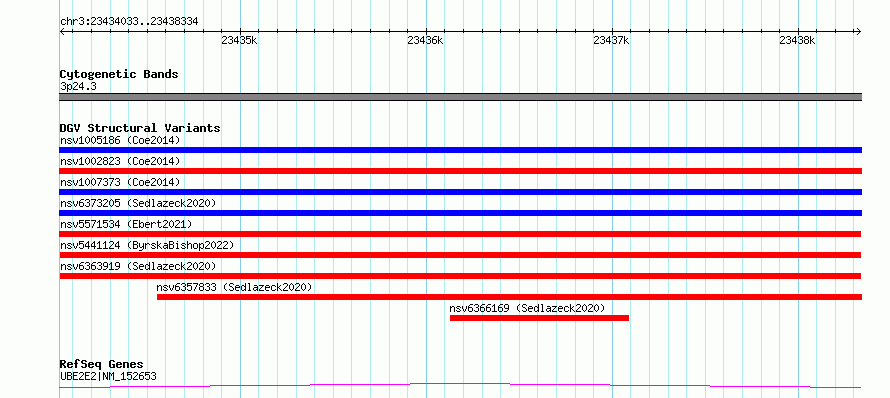Click the nsv1005186 (Coe2014) label
The width and height of the screenshot is (890, 398).
(x=120, y=140)
